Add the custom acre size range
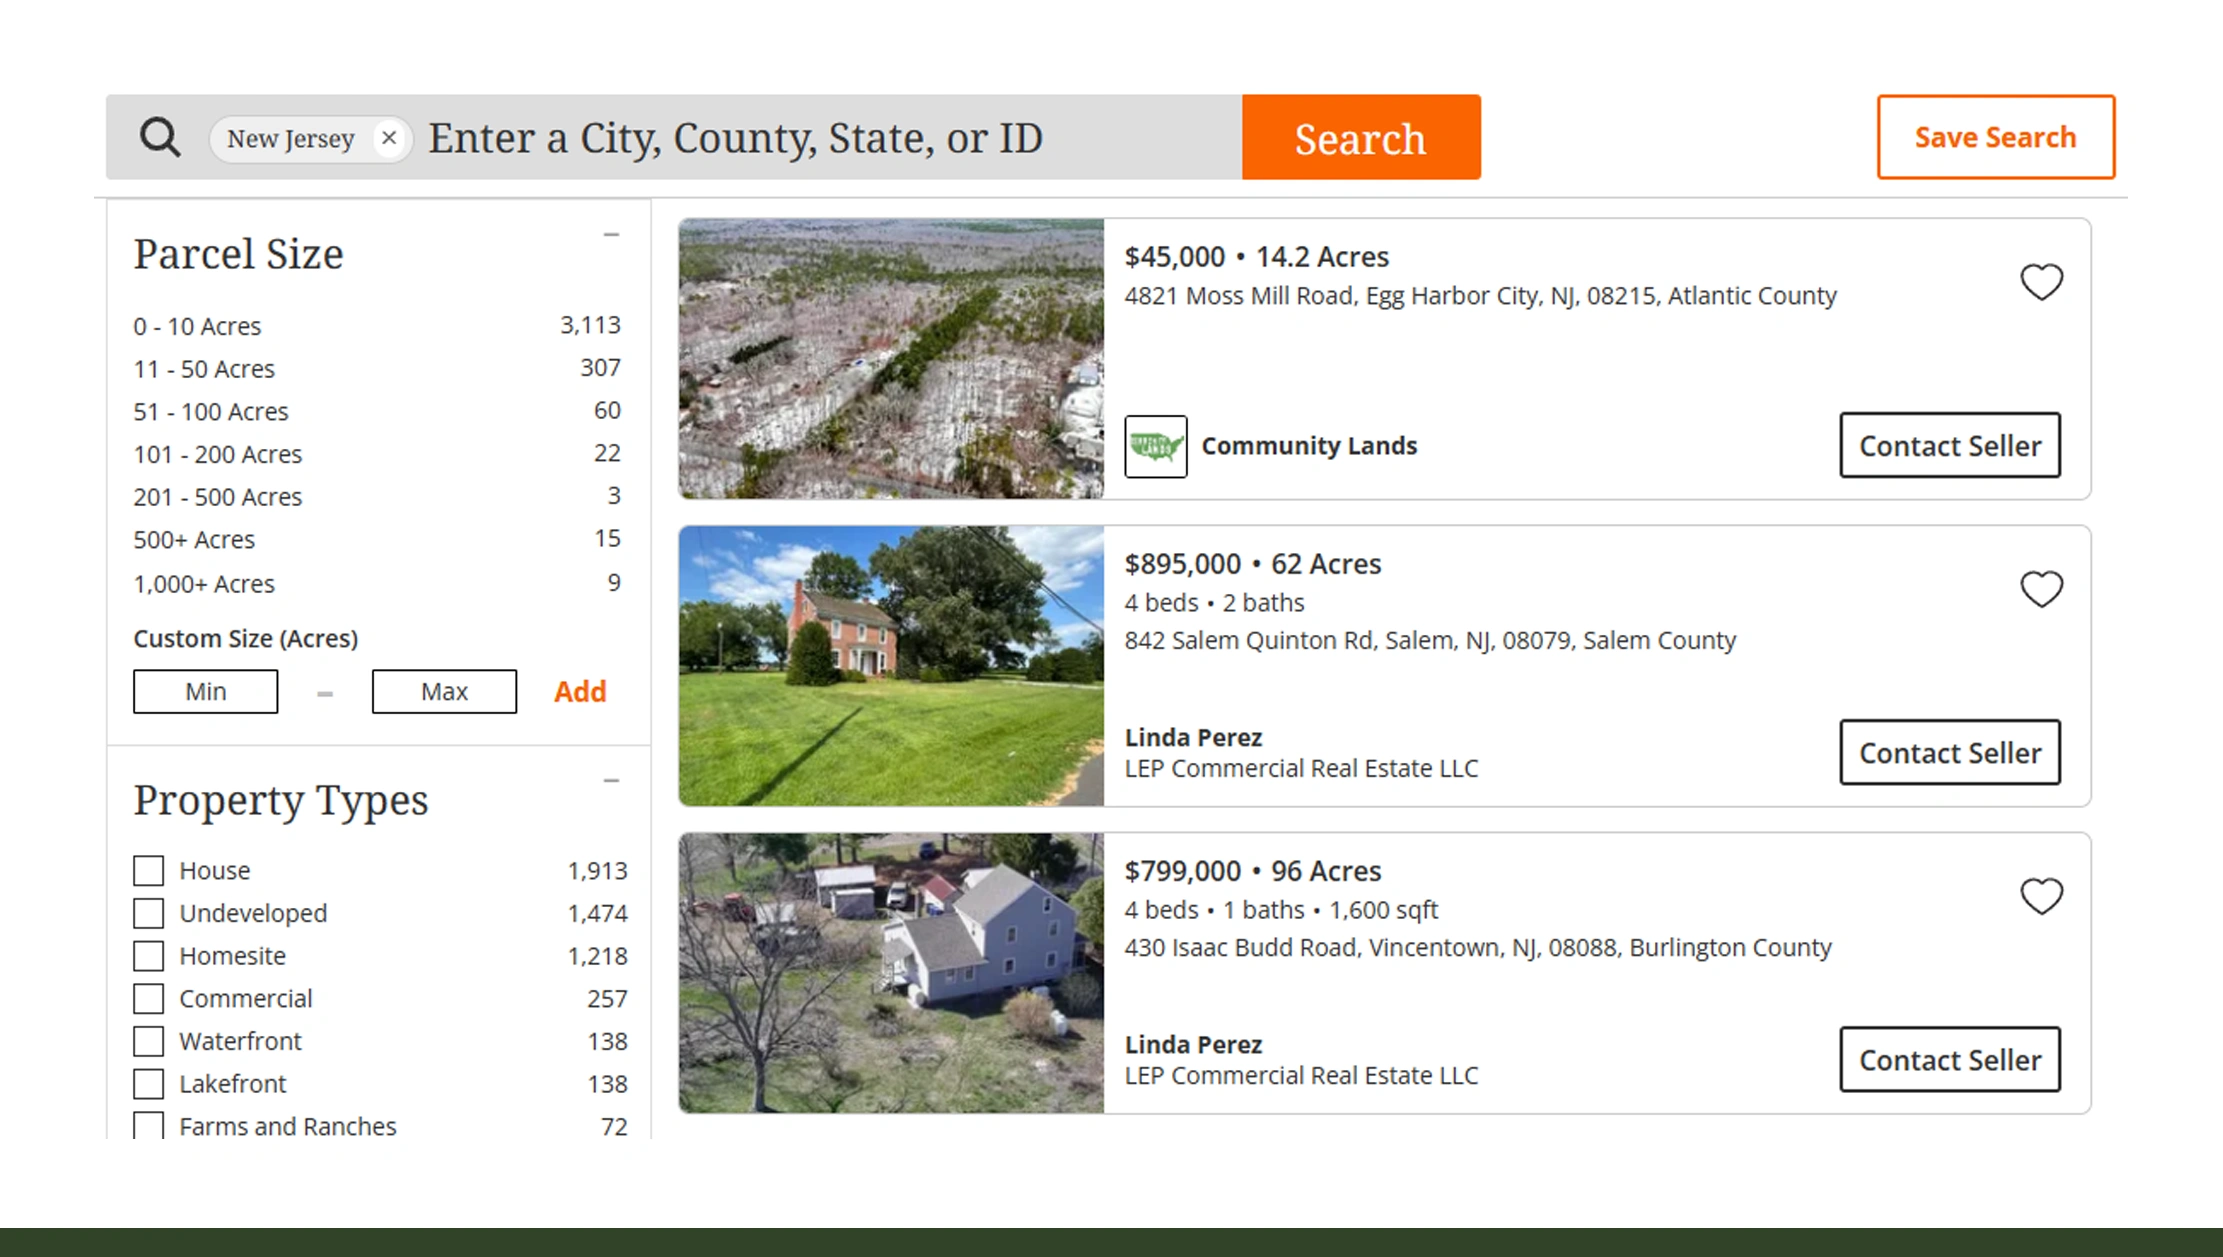2223x1257 pixels. [580, 692]
